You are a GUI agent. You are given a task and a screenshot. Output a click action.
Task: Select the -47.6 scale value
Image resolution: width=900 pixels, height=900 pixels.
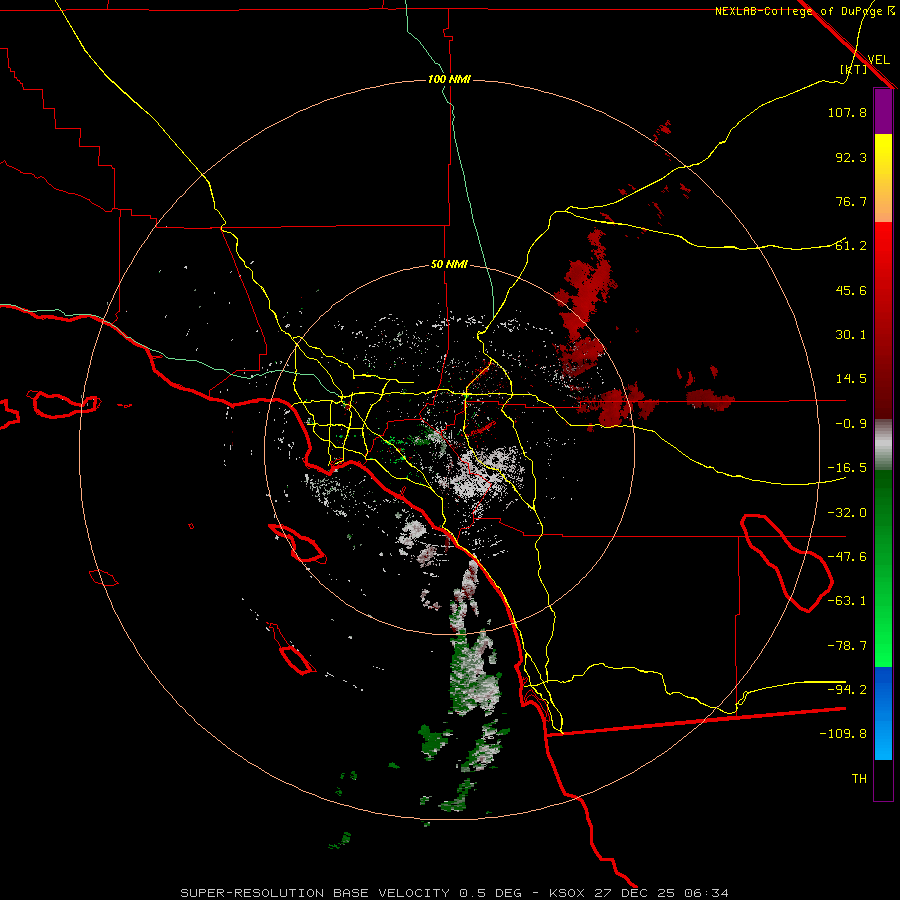(847, 557)
